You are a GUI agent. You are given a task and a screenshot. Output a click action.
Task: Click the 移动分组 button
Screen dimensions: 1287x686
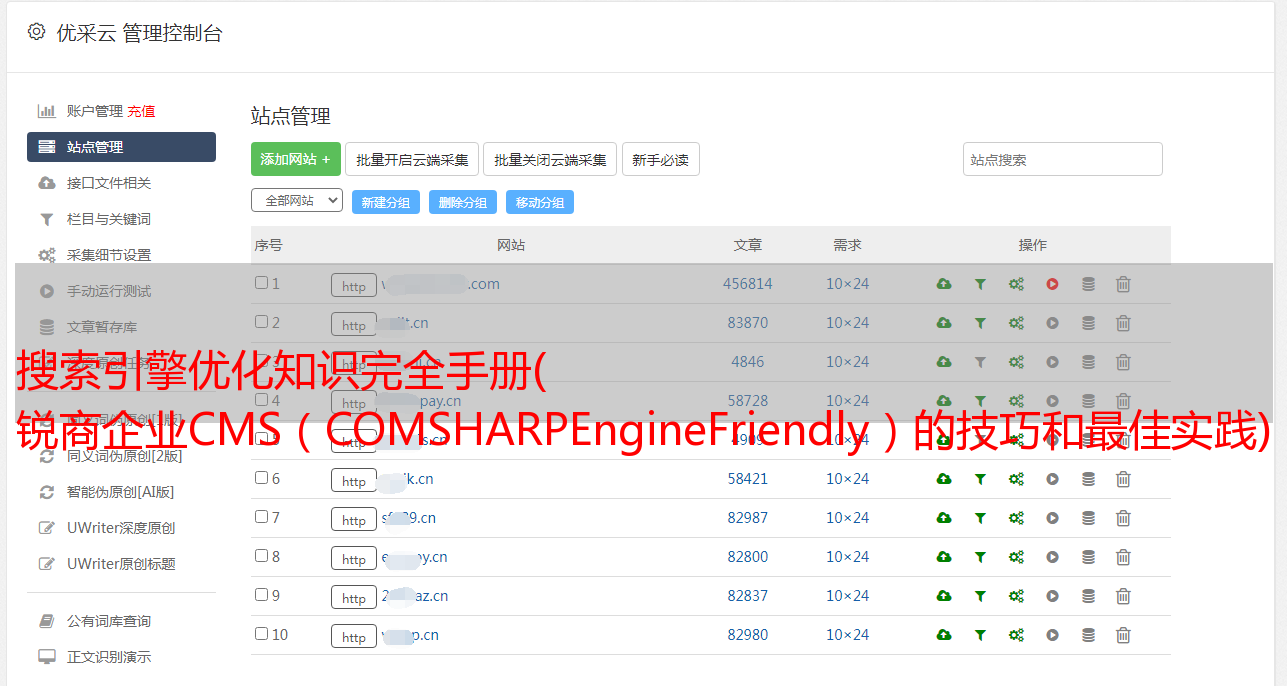pos(540,202)
